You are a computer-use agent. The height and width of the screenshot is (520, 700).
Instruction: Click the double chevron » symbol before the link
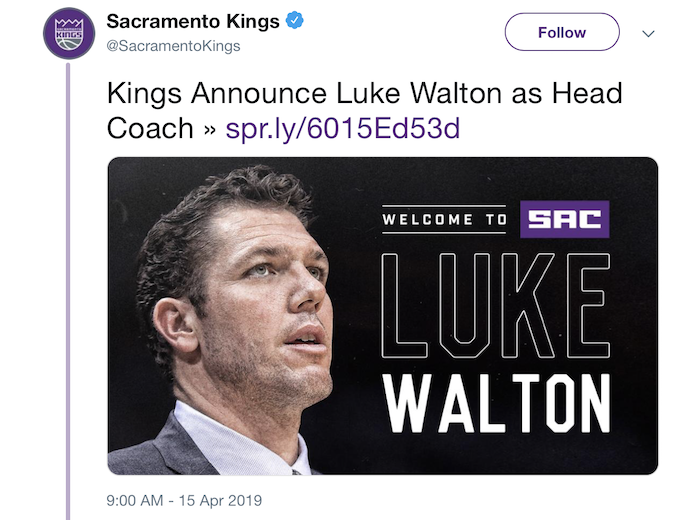(x=210, y=129)
